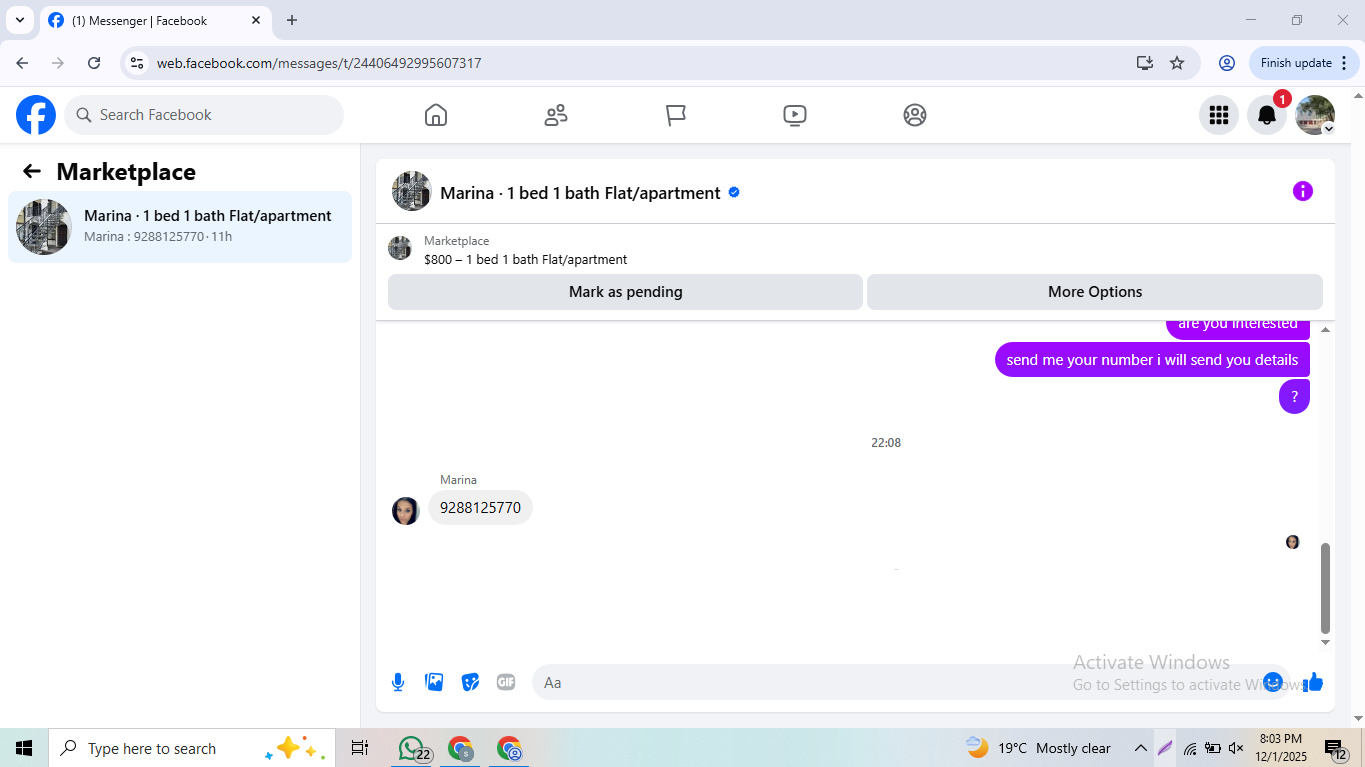This screenshot has width=1365, height=767.
Task: Select the Messenger | Facebook tab
Action: pyautogui.click(x=155, y=20)
